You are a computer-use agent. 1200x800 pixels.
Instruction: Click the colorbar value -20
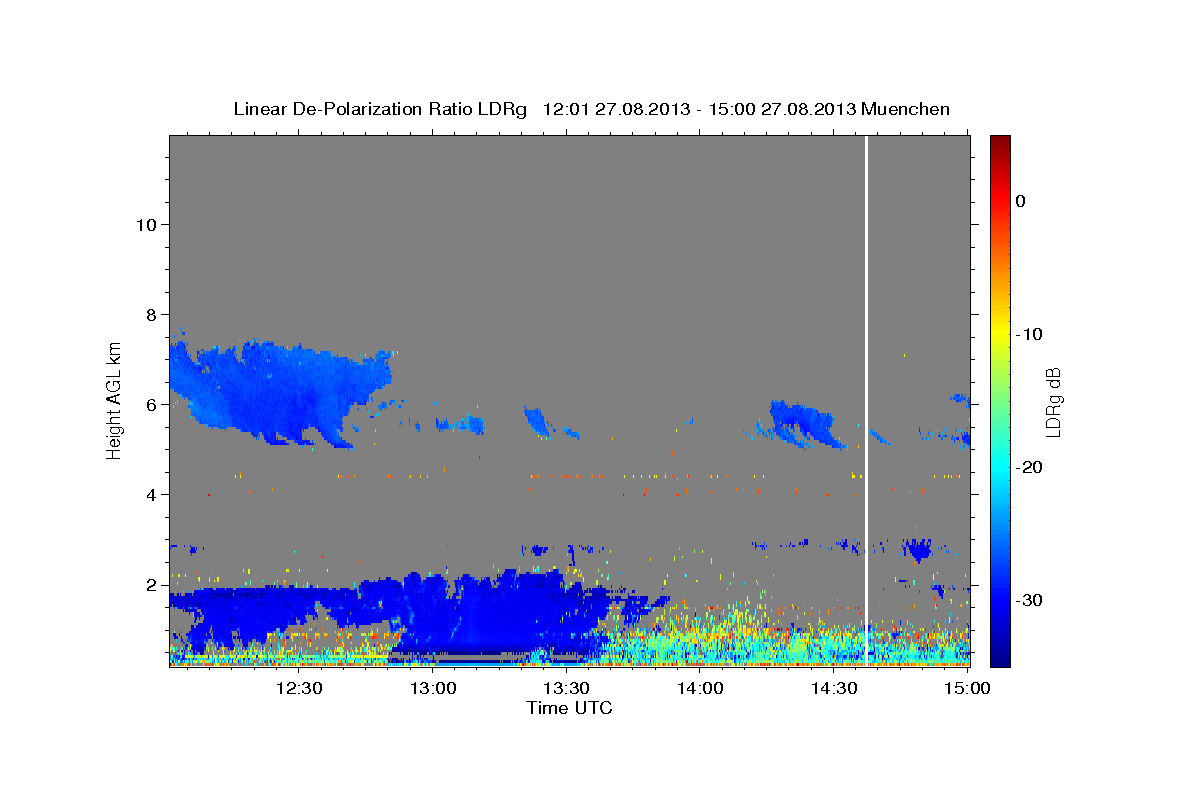pos(1029,467)
